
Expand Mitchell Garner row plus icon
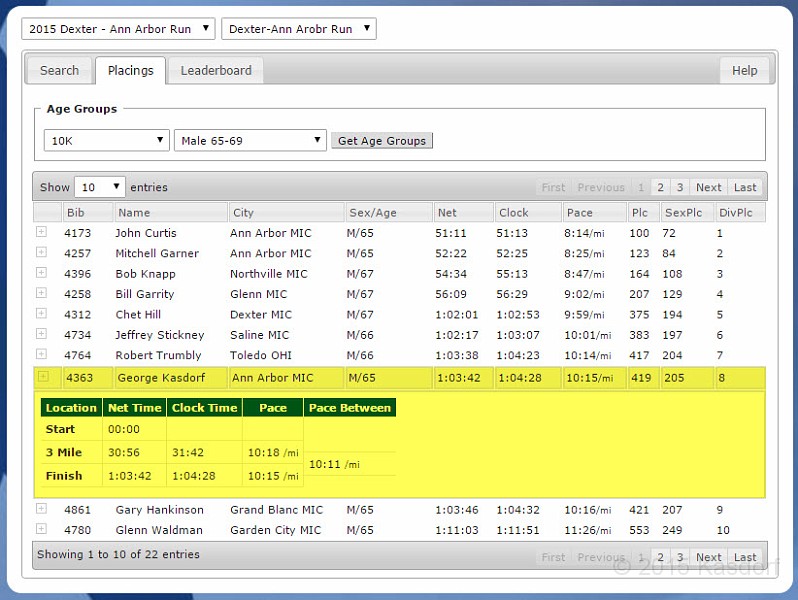pyautogui.click(x=41, y=252)
